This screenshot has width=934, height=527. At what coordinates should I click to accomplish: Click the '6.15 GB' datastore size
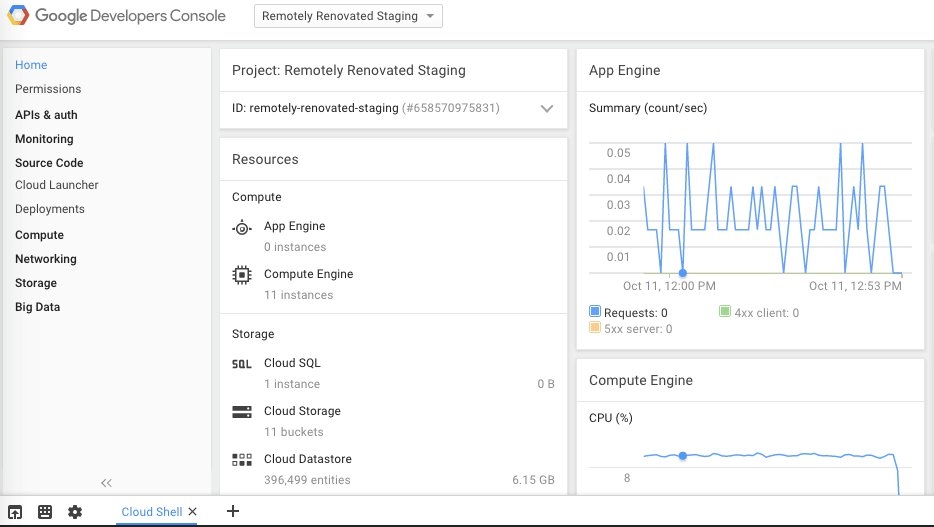533,479
